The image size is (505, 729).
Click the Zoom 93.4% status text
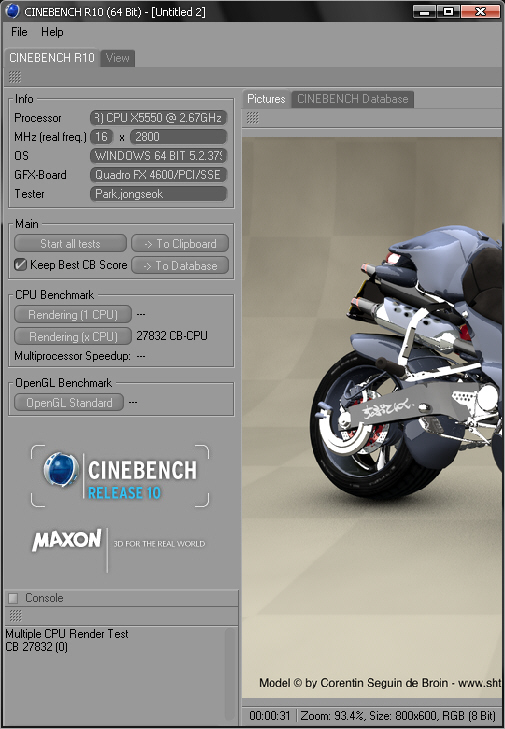pos(332,716)
